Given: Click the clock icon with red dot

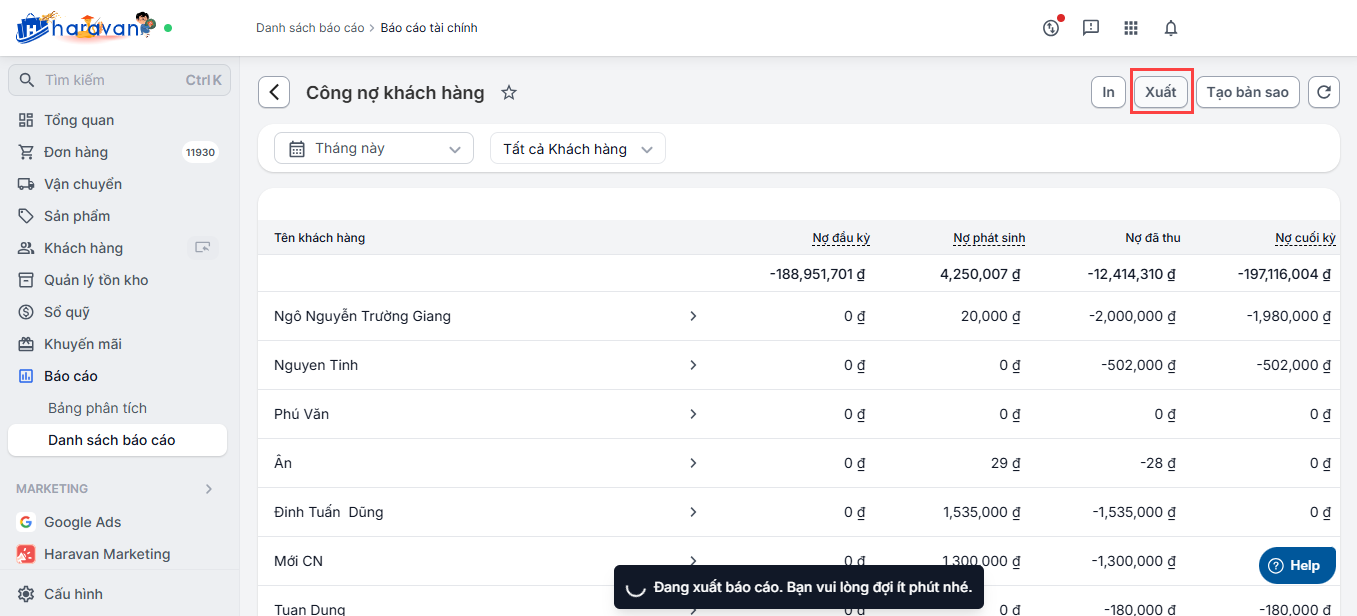Looking at the screenshot, I should click(1050, 28).
